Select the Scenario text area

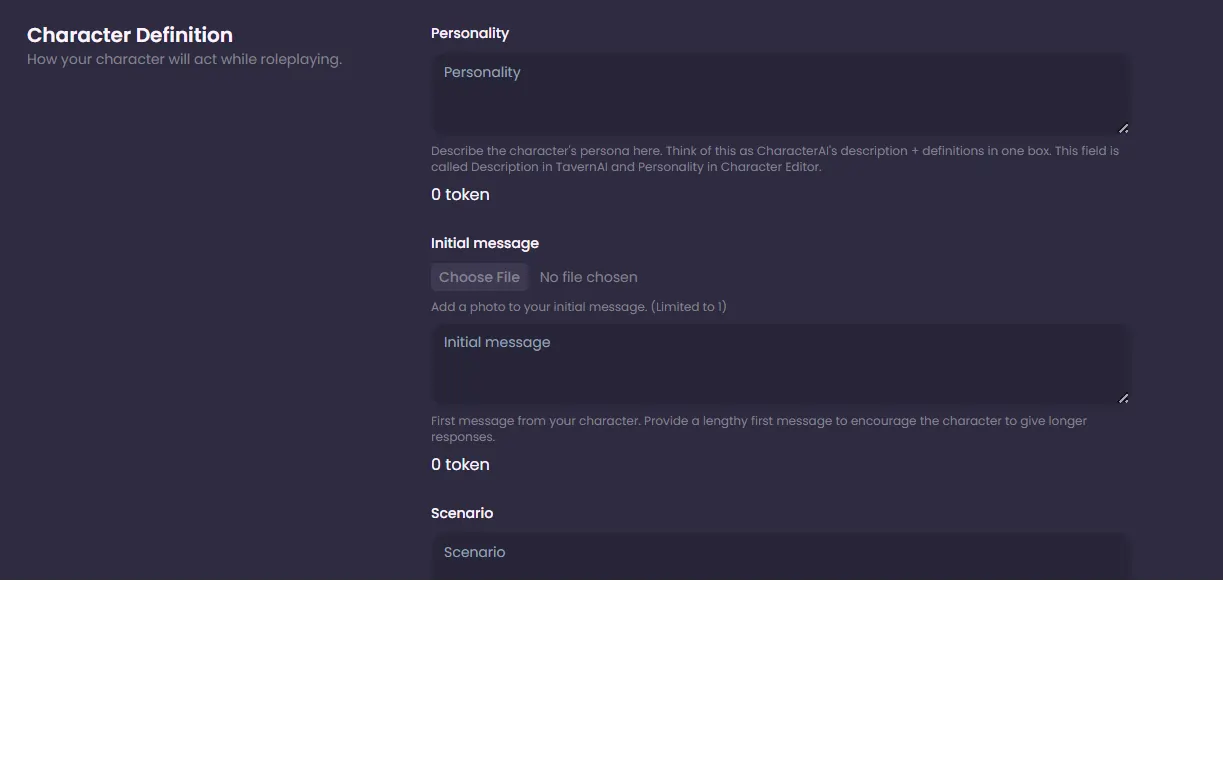click(778, 558)
